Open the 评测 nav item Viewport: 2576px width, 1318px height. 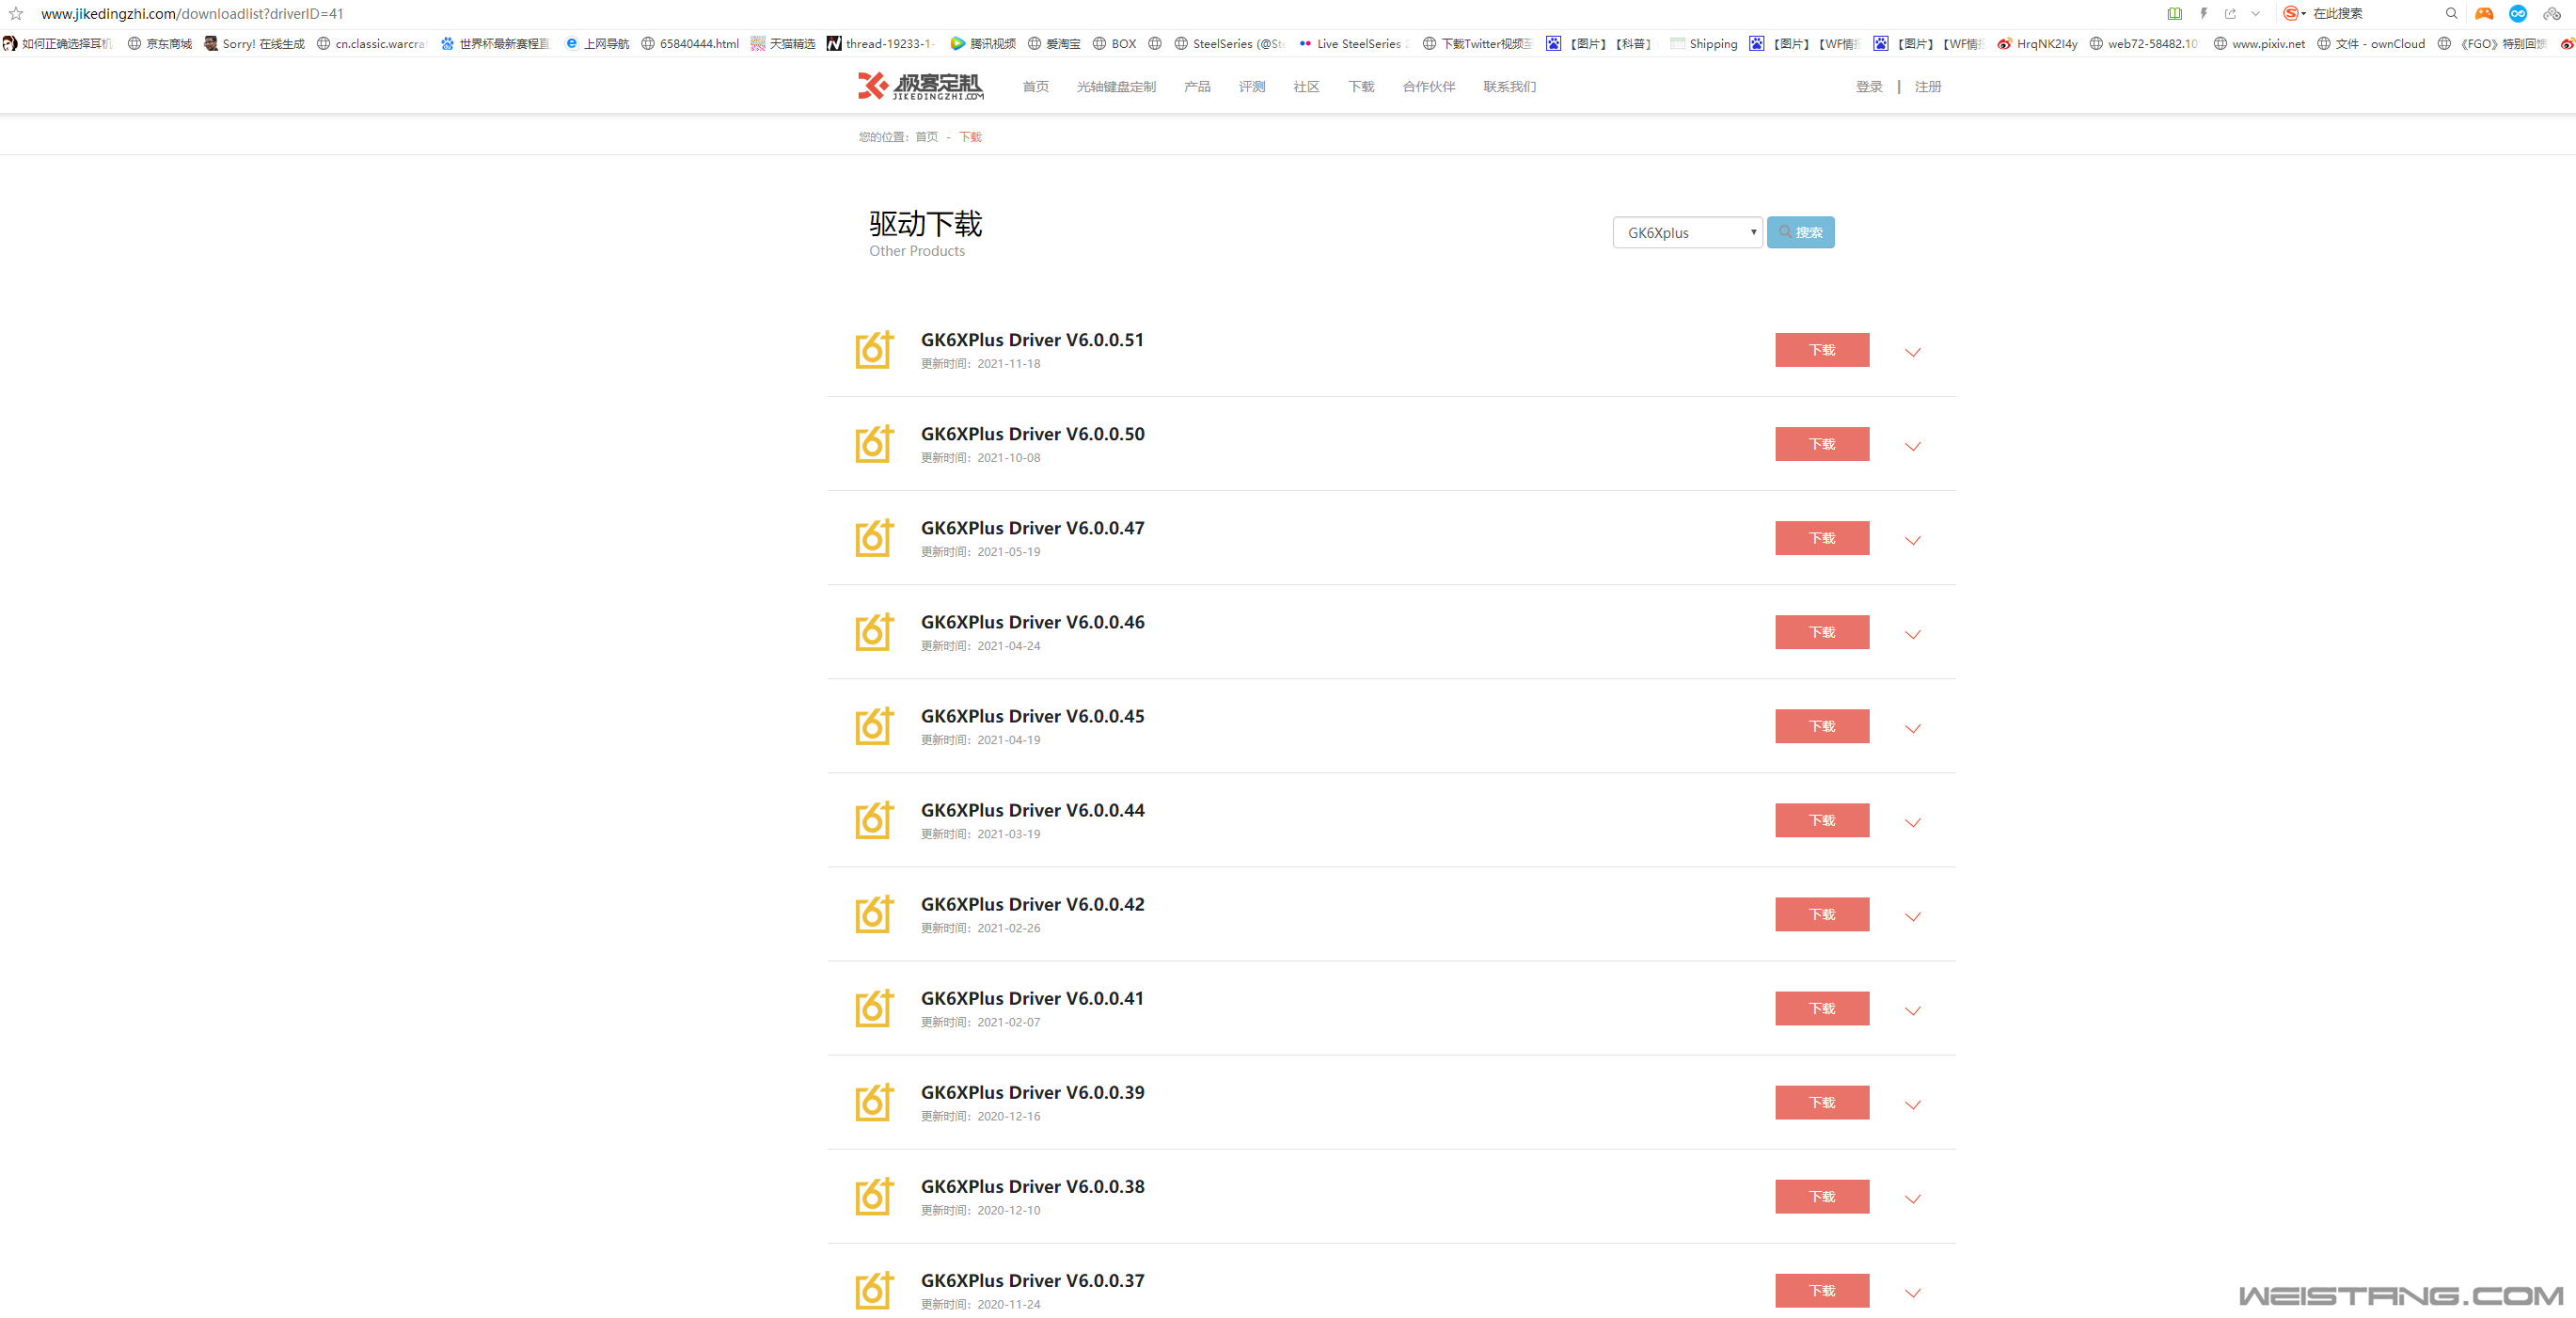coord(1252,87)
